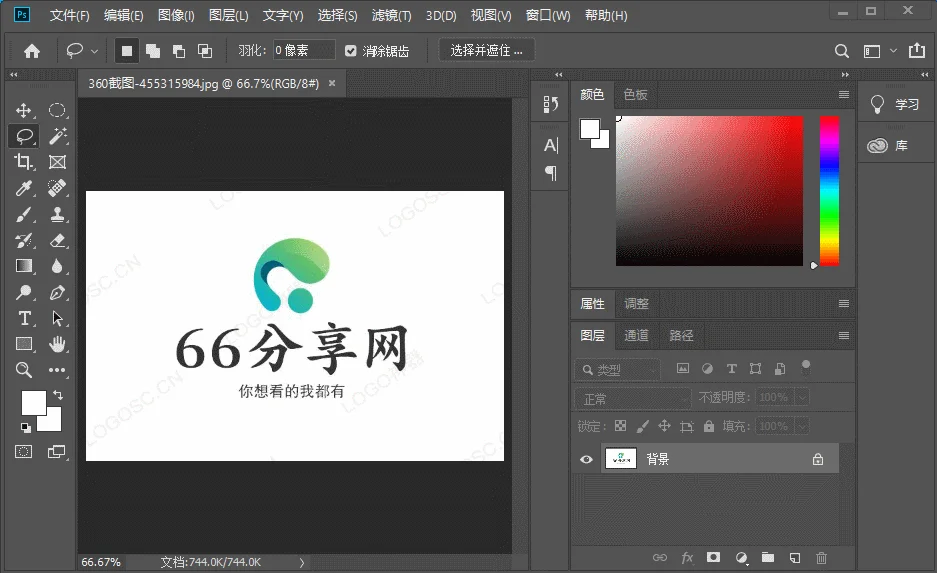Select the Move tool
The height and width of the screenshot is (573, 937).
coord(24,111)
